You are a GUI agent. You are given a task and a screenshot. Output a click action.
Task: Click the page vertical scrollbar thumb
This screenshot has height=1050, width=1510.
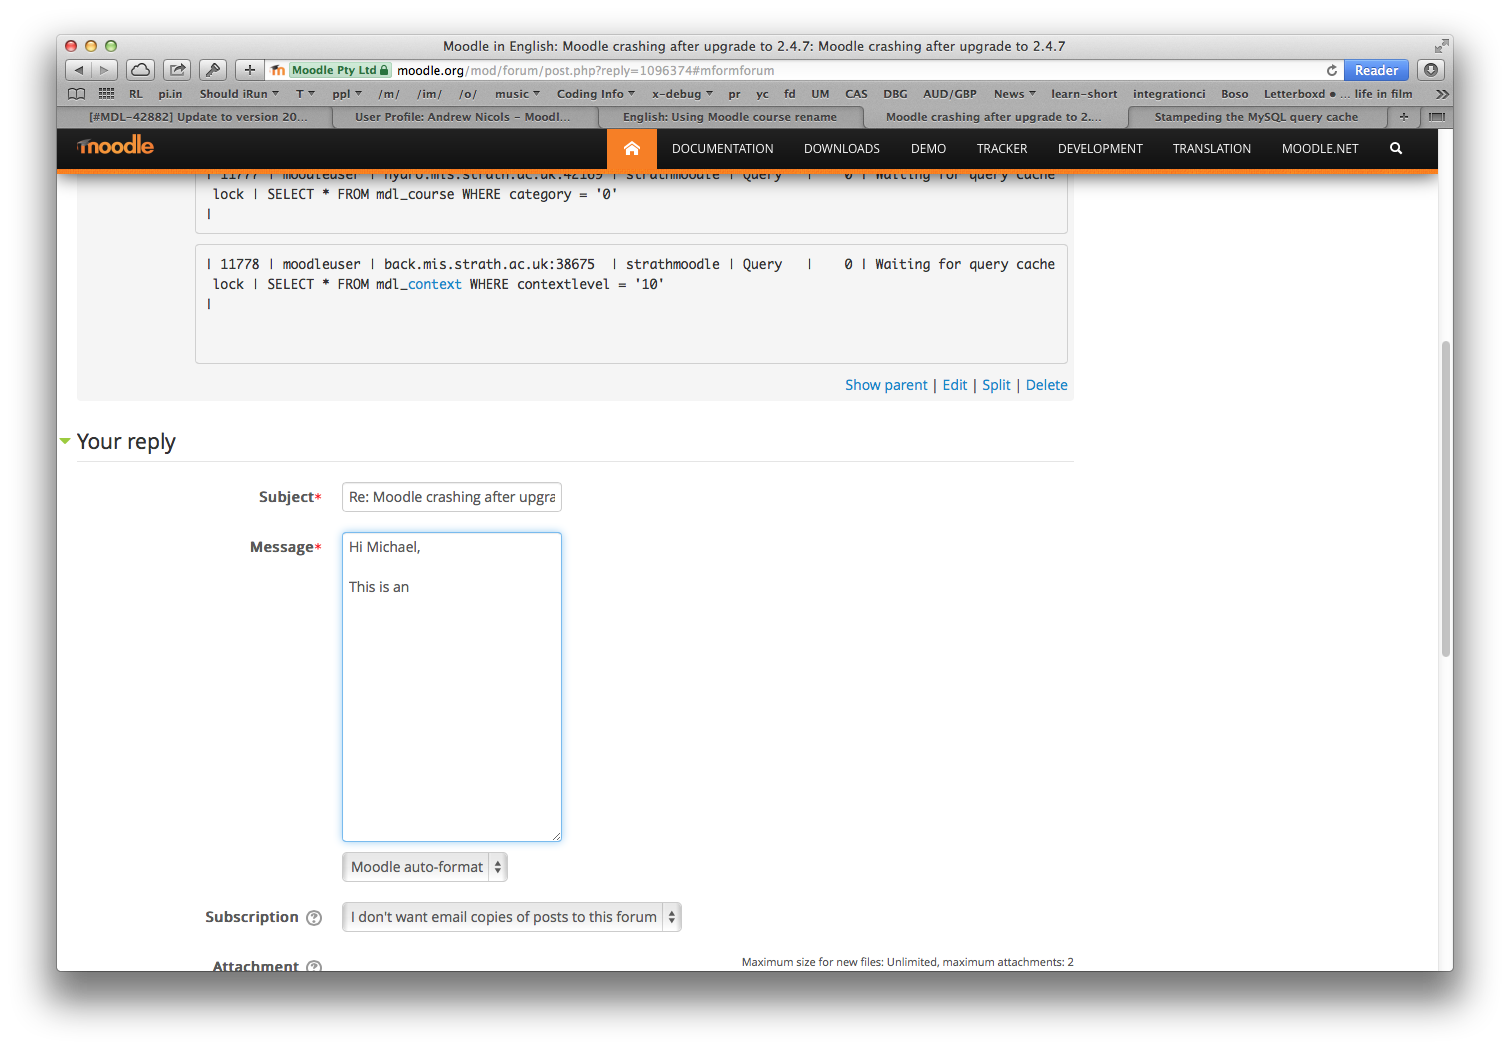[1445, 498]
